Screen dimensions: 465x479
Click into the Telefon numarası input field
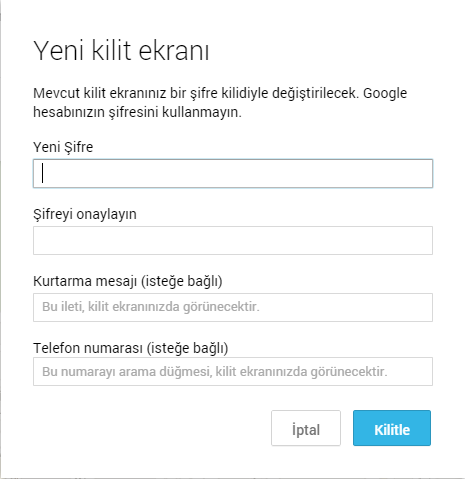point(233,371)
